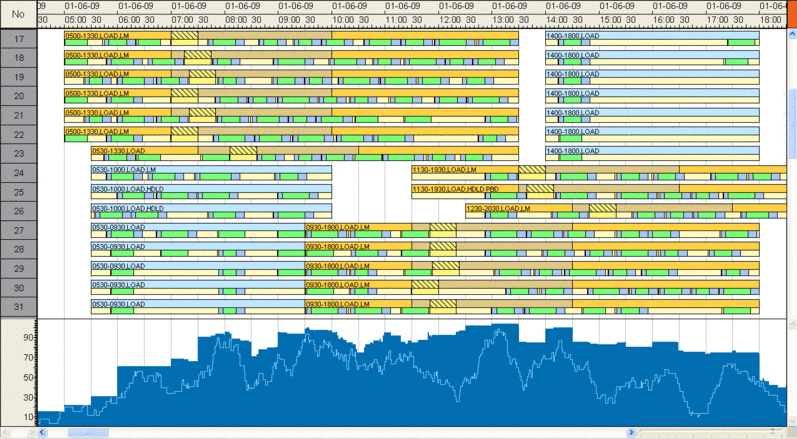Click the bottom horizontal scrollbar thumb
797x439 pixels.
(88, 433)
